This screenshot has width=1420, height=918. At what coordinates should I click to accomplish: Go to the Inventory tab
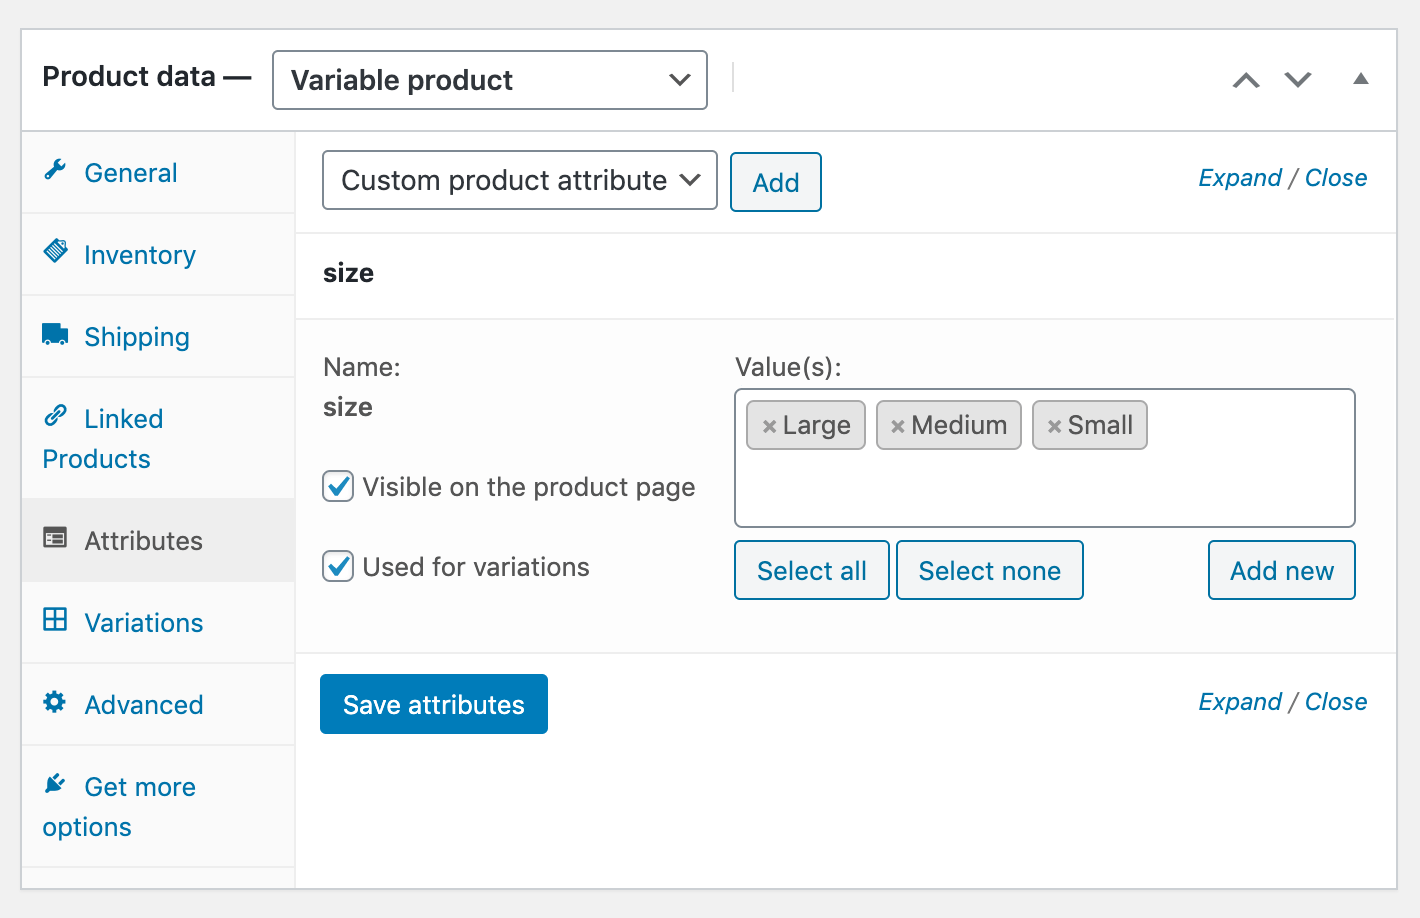(x=139, y=253)
